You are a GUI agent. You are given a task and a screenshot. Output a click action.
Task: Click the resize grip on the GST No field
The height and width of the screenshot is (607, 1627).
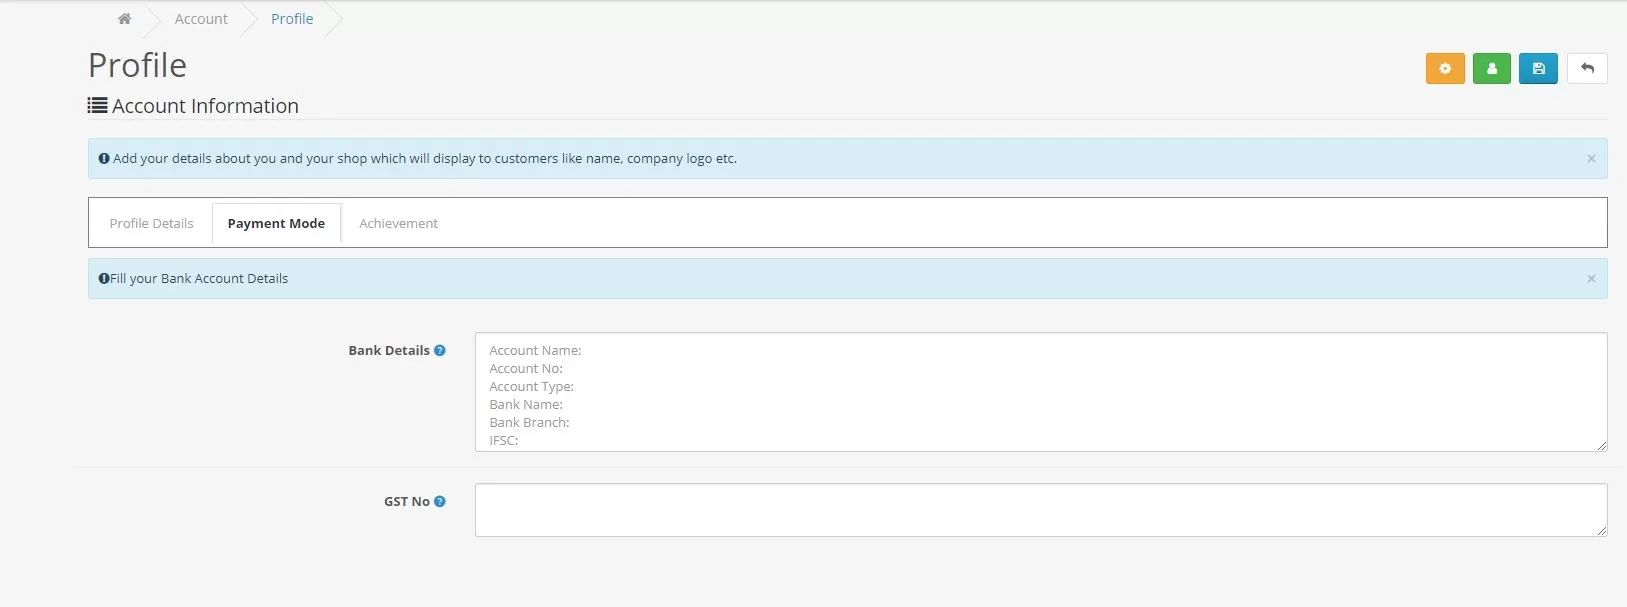(1601, 530)
